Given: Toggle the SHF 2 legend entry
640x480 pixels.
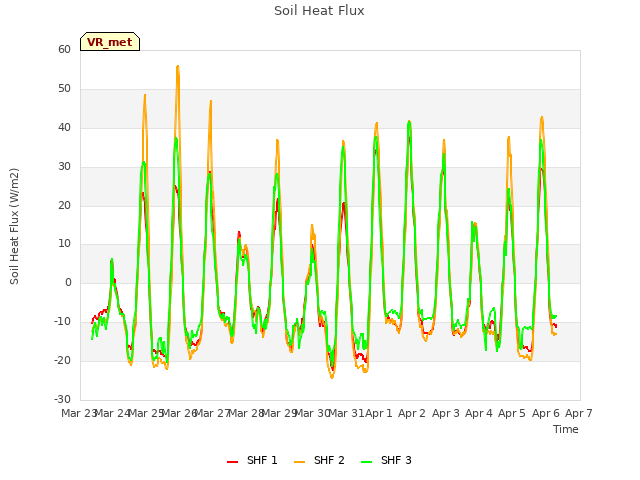Looking at the screenshot, I should tap(319, 460).
